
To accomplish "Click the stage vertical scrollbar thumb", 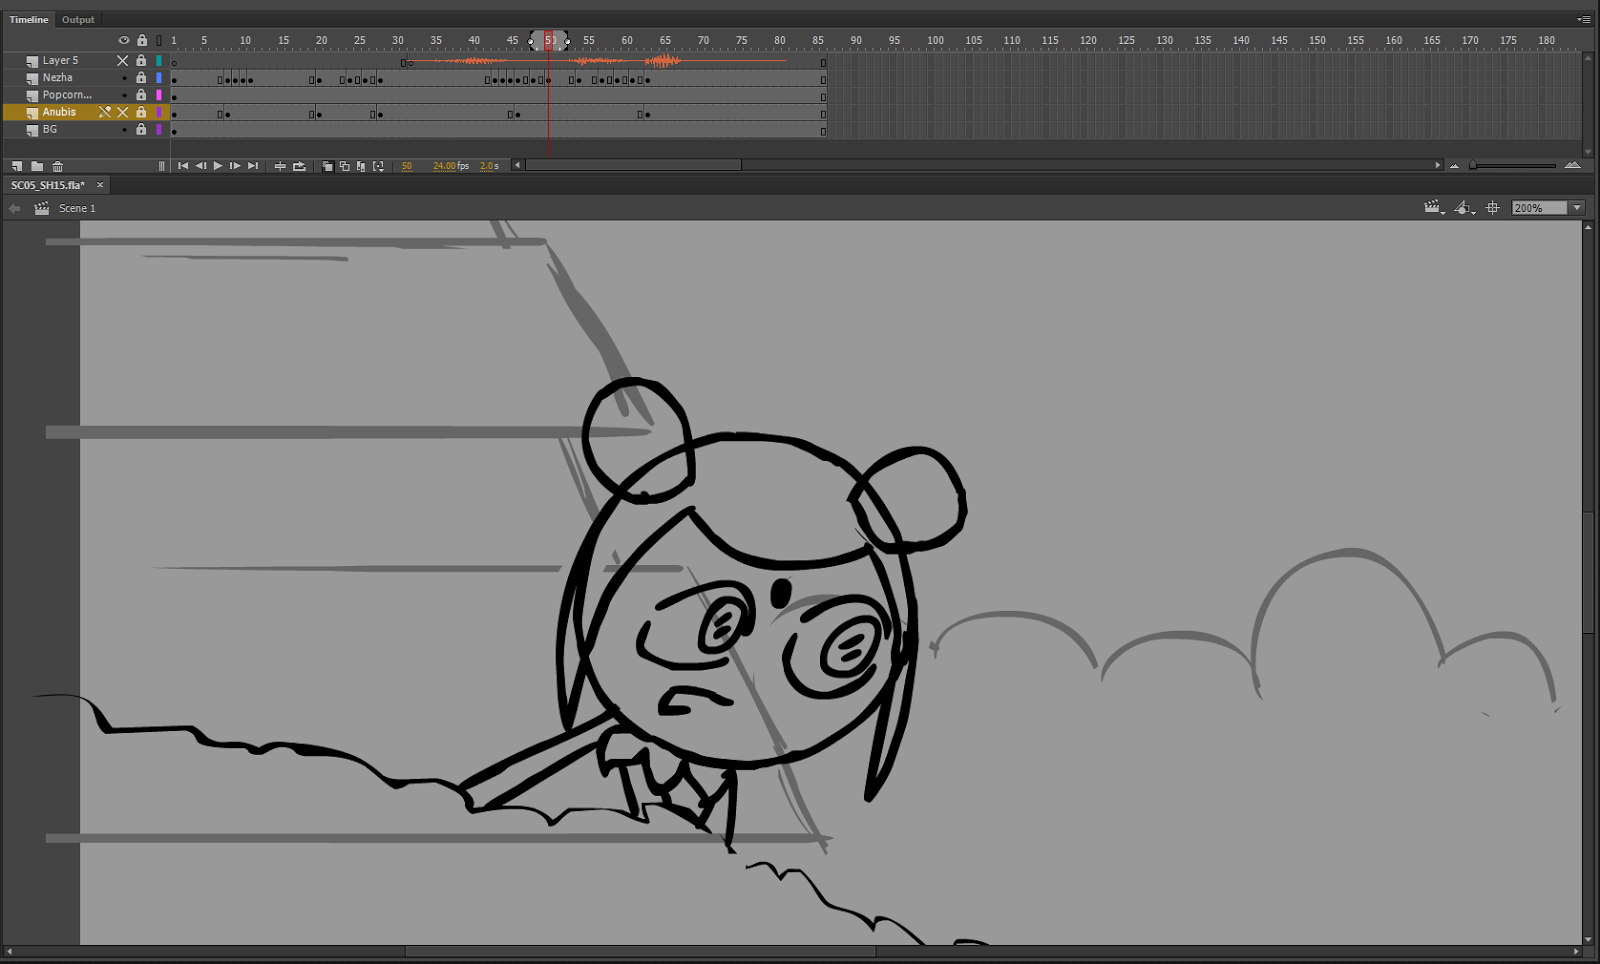I will pos(1588,571).
